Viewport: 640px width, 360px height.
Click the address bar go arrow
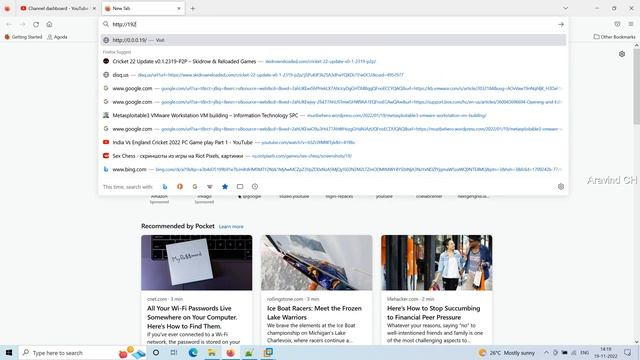click(x=561, y=24)
